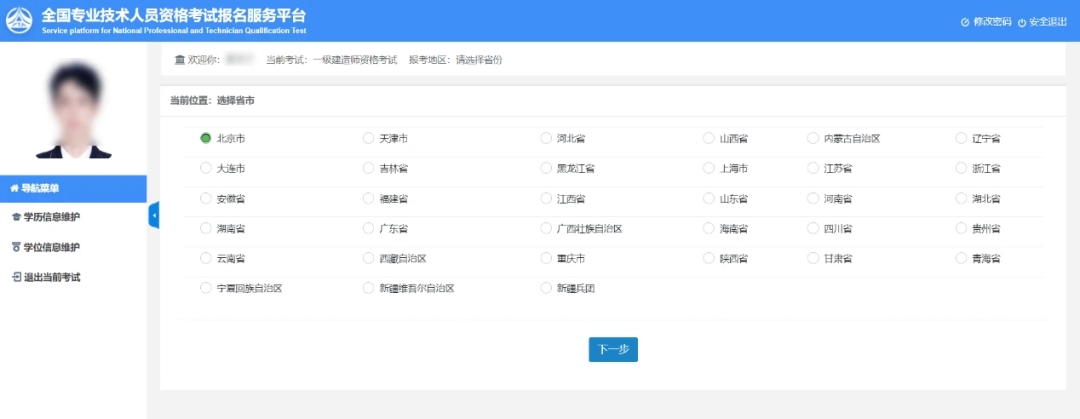Click the user profile photo
This screenshot has width=1080, height=419.
pos(72,109)
